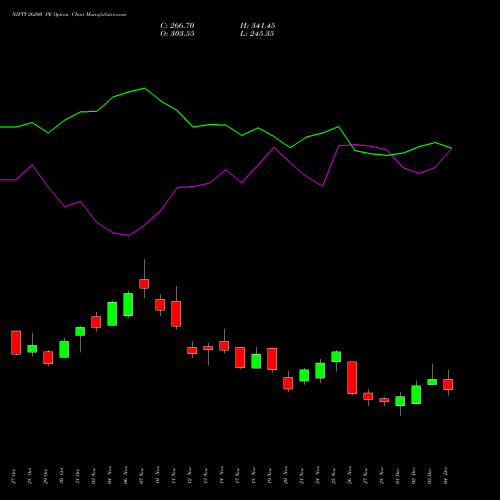The height and width of the screenshot is (500, 500).
Task: Click the green 02 Dec candle
Action: [416, 395]
